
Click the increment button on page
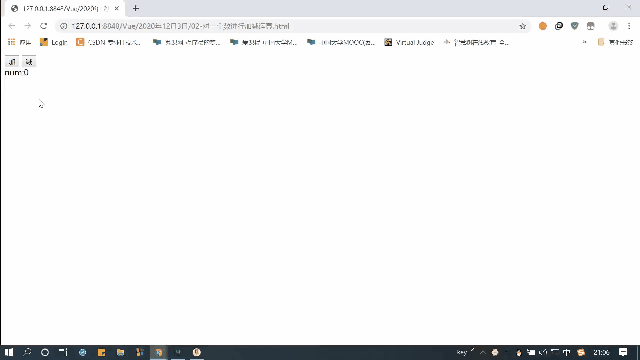[x=12, y=62]
